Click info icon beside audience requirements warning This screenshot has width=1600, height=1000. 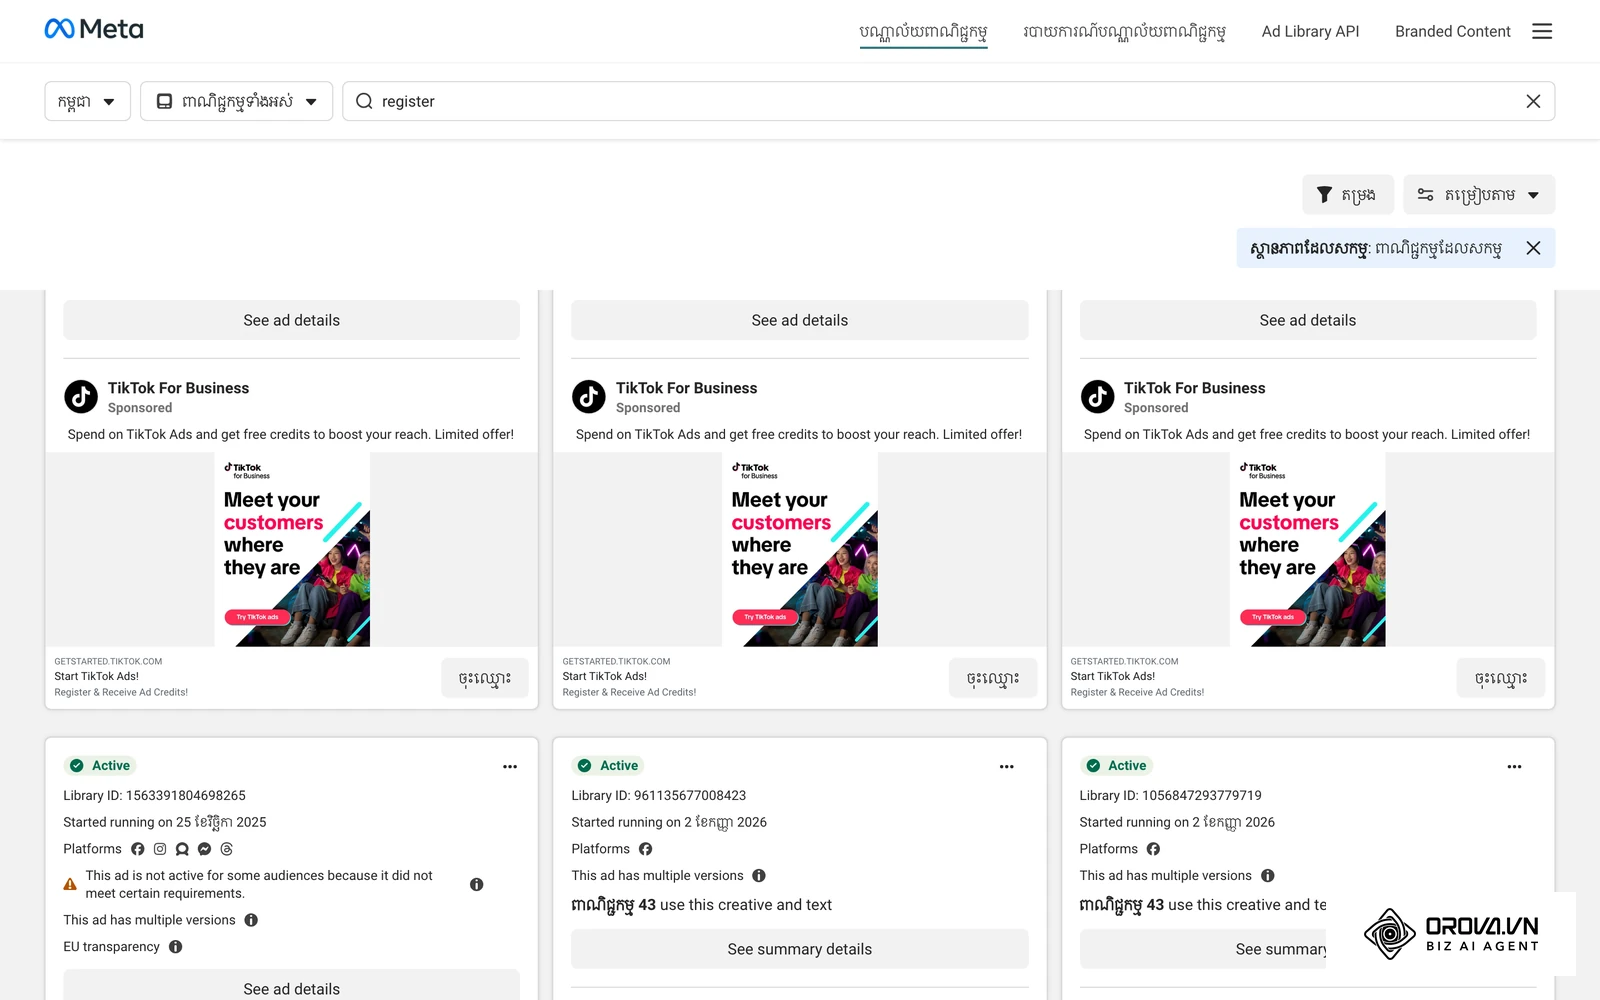[476, 884]
